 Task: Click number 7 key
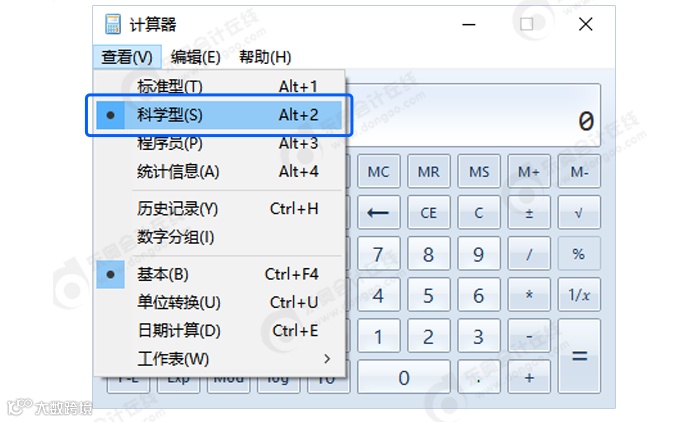[379, 254]
